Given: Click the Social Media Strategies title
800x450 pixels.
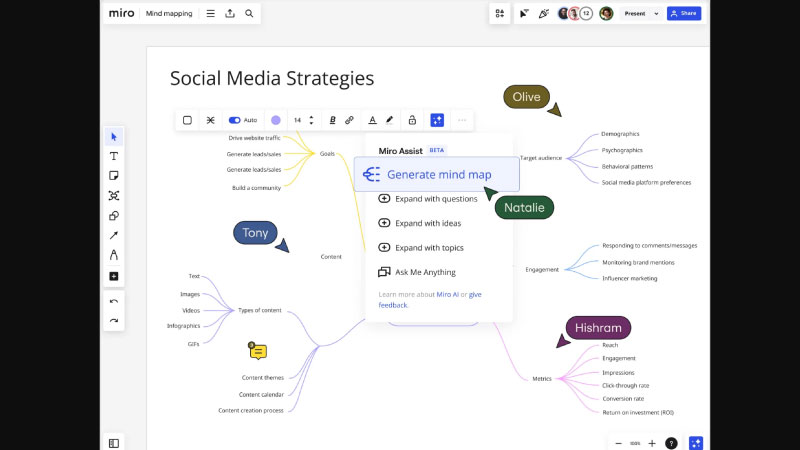Looking at the screenshot, I should pyautogui.click(x=272, y=78).
